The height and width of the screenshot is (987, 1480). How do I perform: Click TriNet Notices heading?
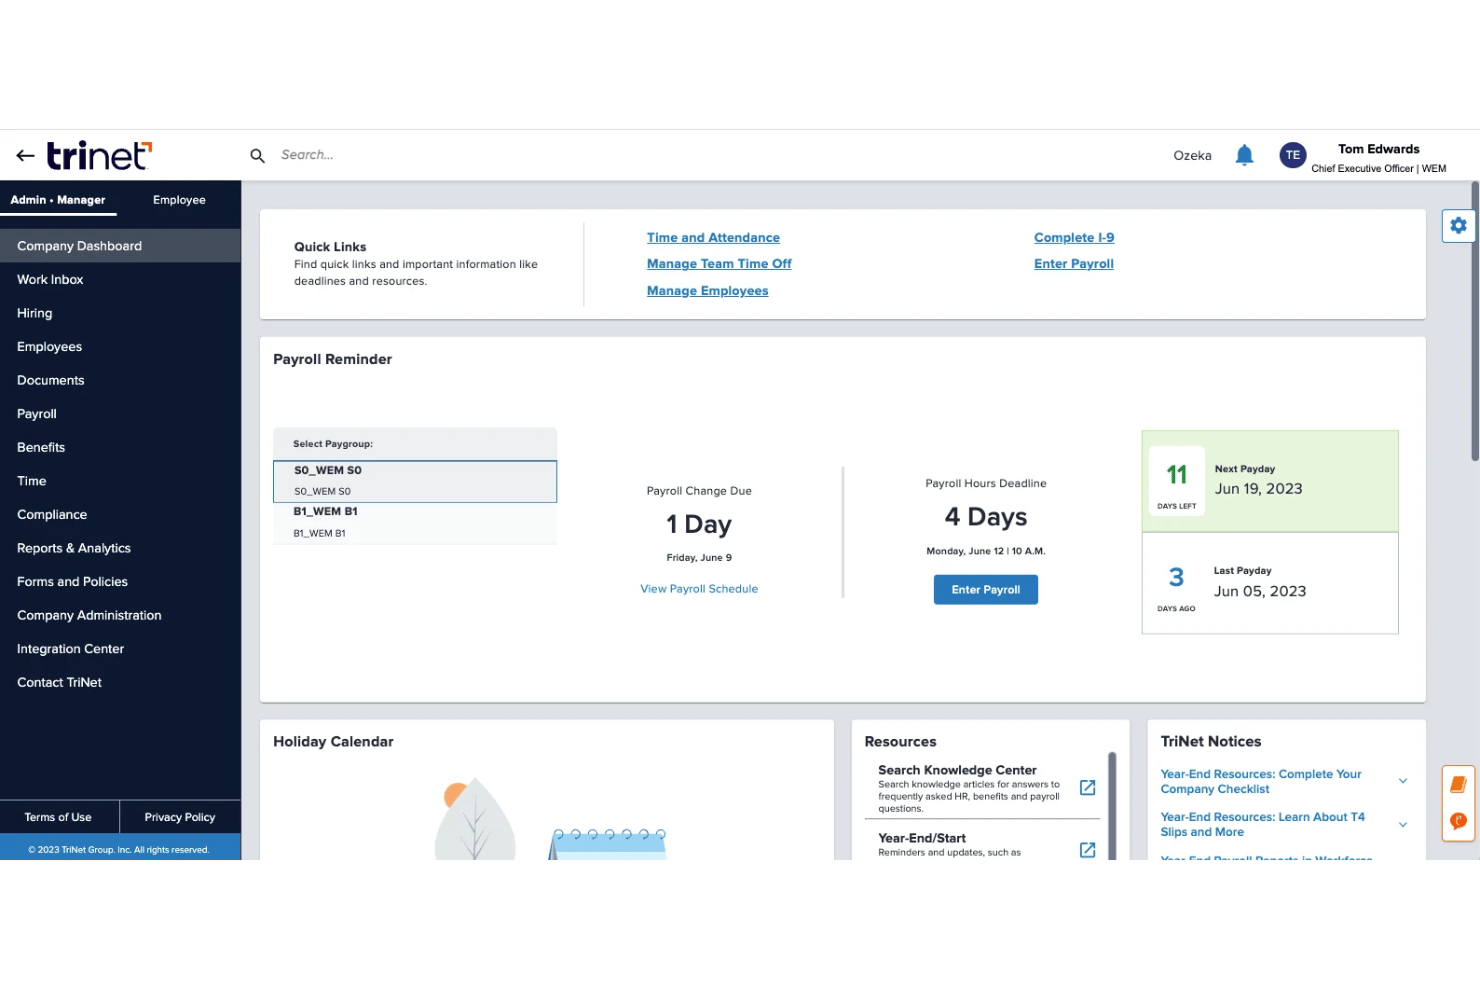pyautogui.click(x=1211, y=742)
